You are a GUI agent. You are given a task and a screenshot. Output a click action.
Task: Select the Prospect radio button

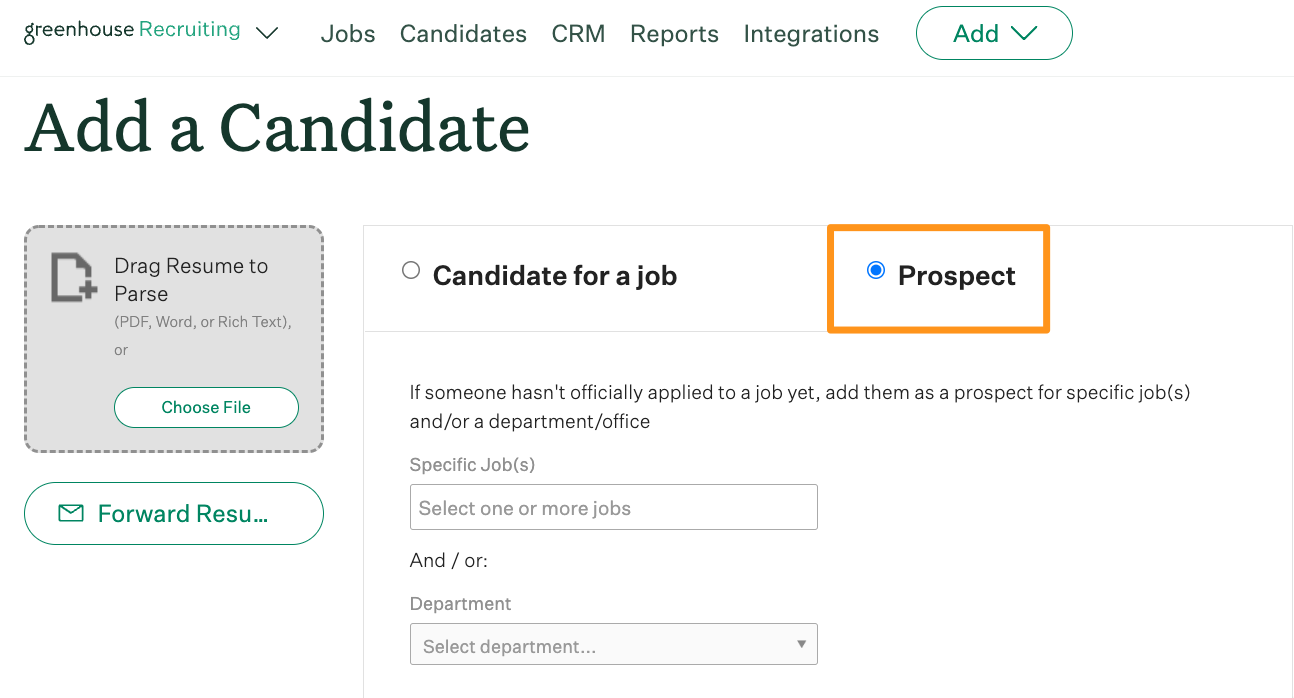pyautogui.click(x=876, y=271)
